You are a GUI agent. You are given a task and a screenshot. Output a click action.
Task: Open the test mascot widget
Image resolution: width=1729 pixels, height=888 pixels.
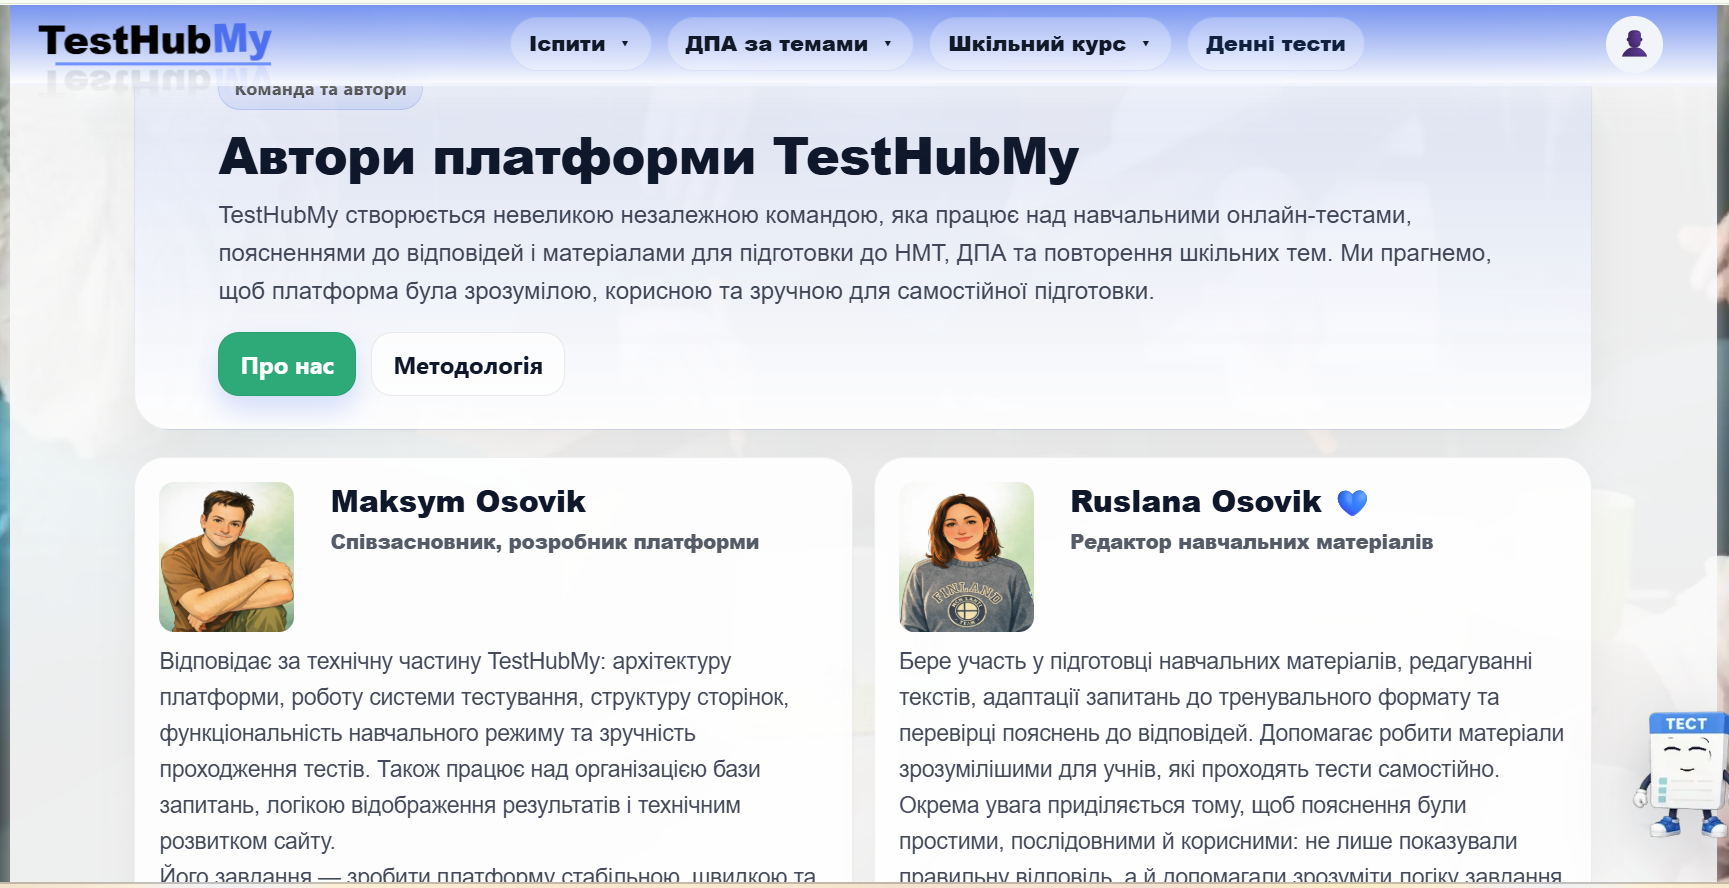point(1683,775)
